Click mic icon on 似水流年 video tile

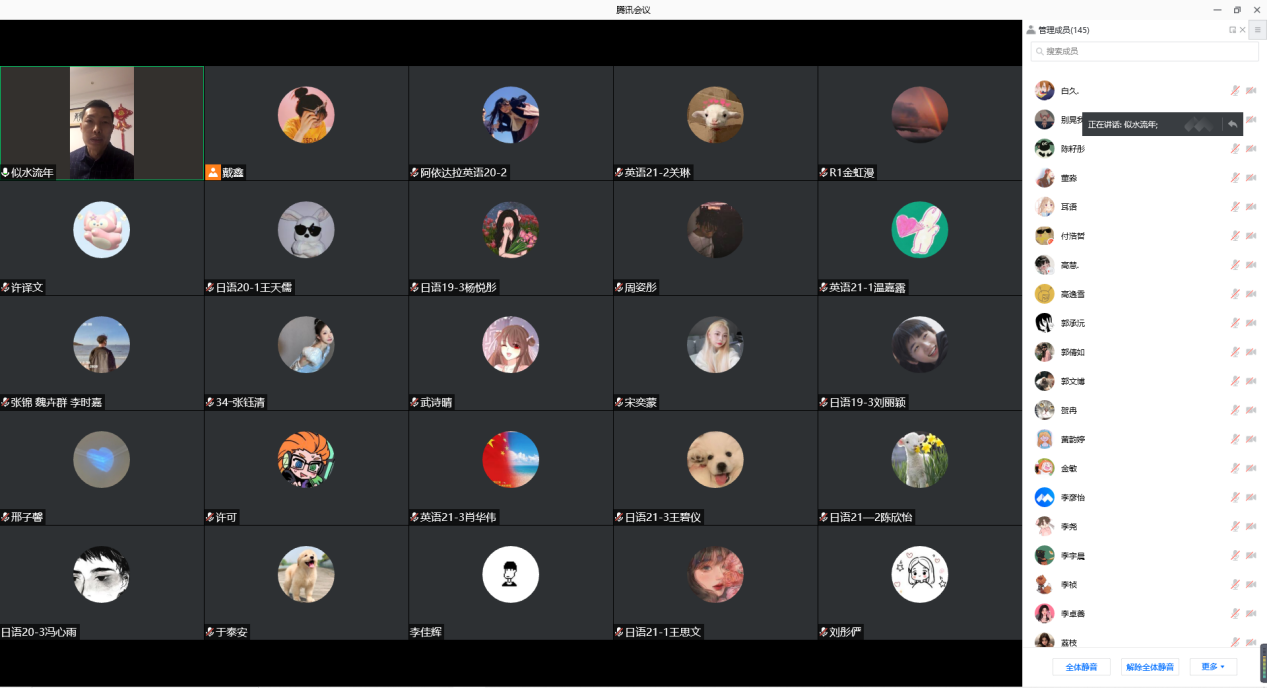pyautogui.click(x=6, y=173)
